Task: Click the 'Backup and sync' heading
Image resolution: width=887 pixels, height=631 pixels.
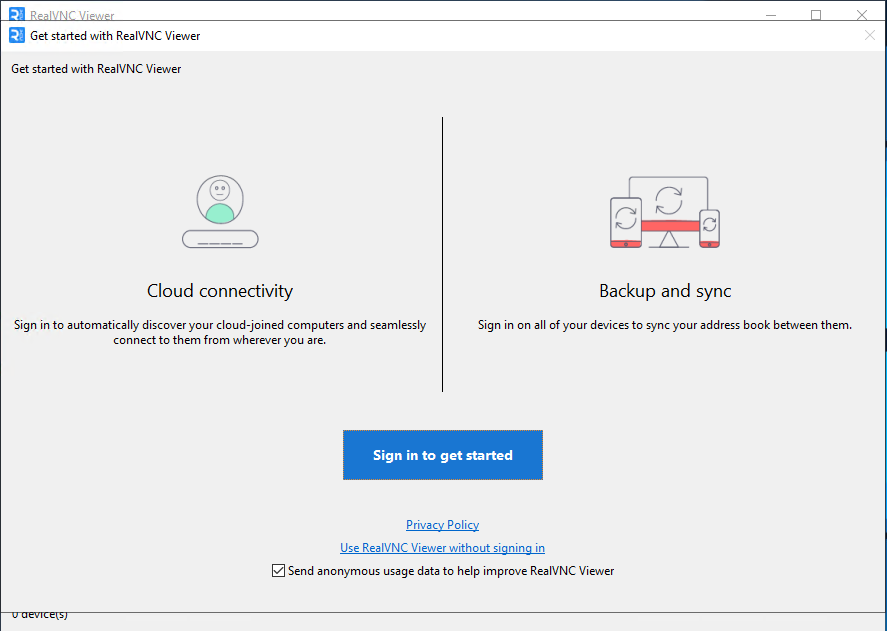Action: pos(665,291)
